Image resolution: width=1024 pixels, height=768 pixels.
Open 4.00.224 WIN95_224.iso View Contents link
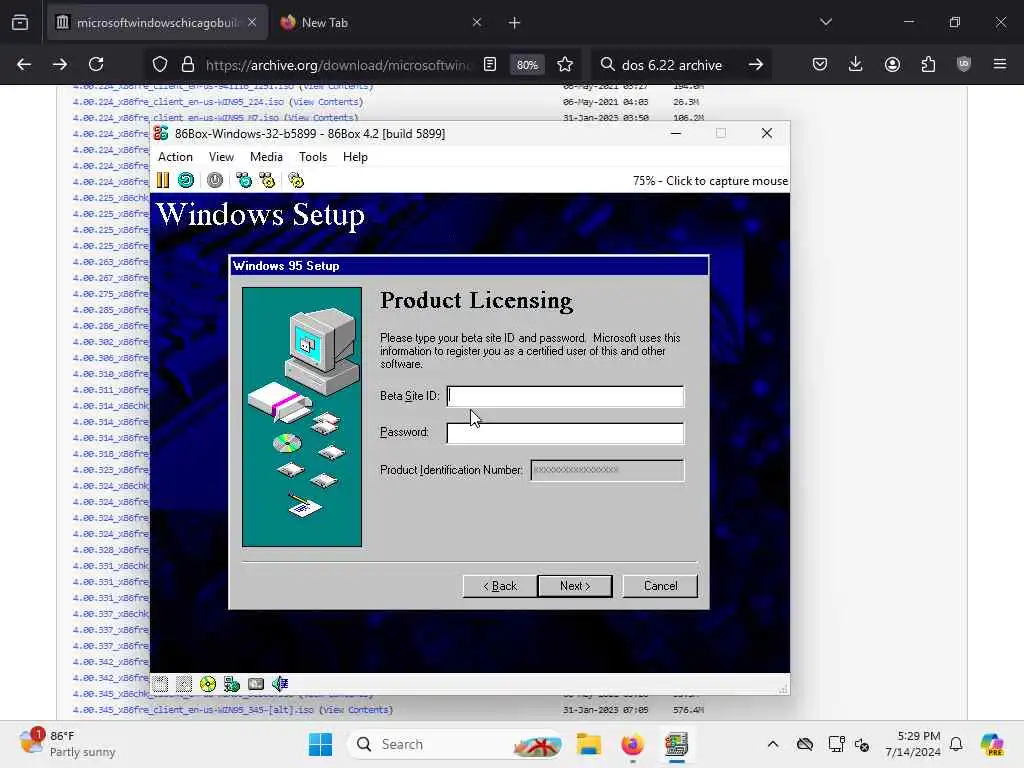[326, 102]
